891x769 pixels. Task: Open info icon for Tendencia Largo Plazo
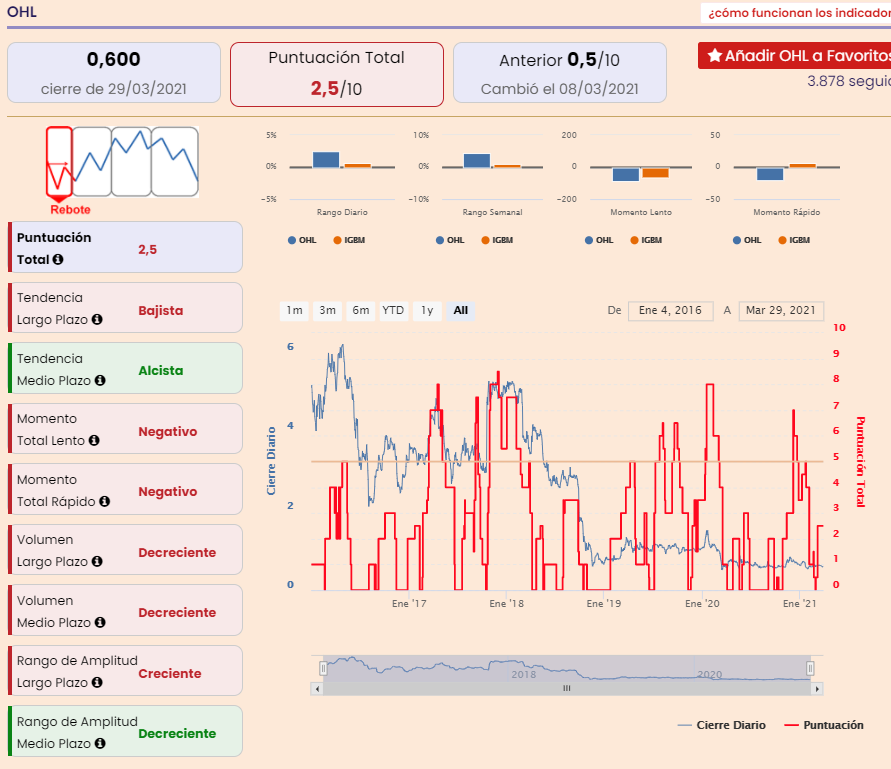coord(97,319)
